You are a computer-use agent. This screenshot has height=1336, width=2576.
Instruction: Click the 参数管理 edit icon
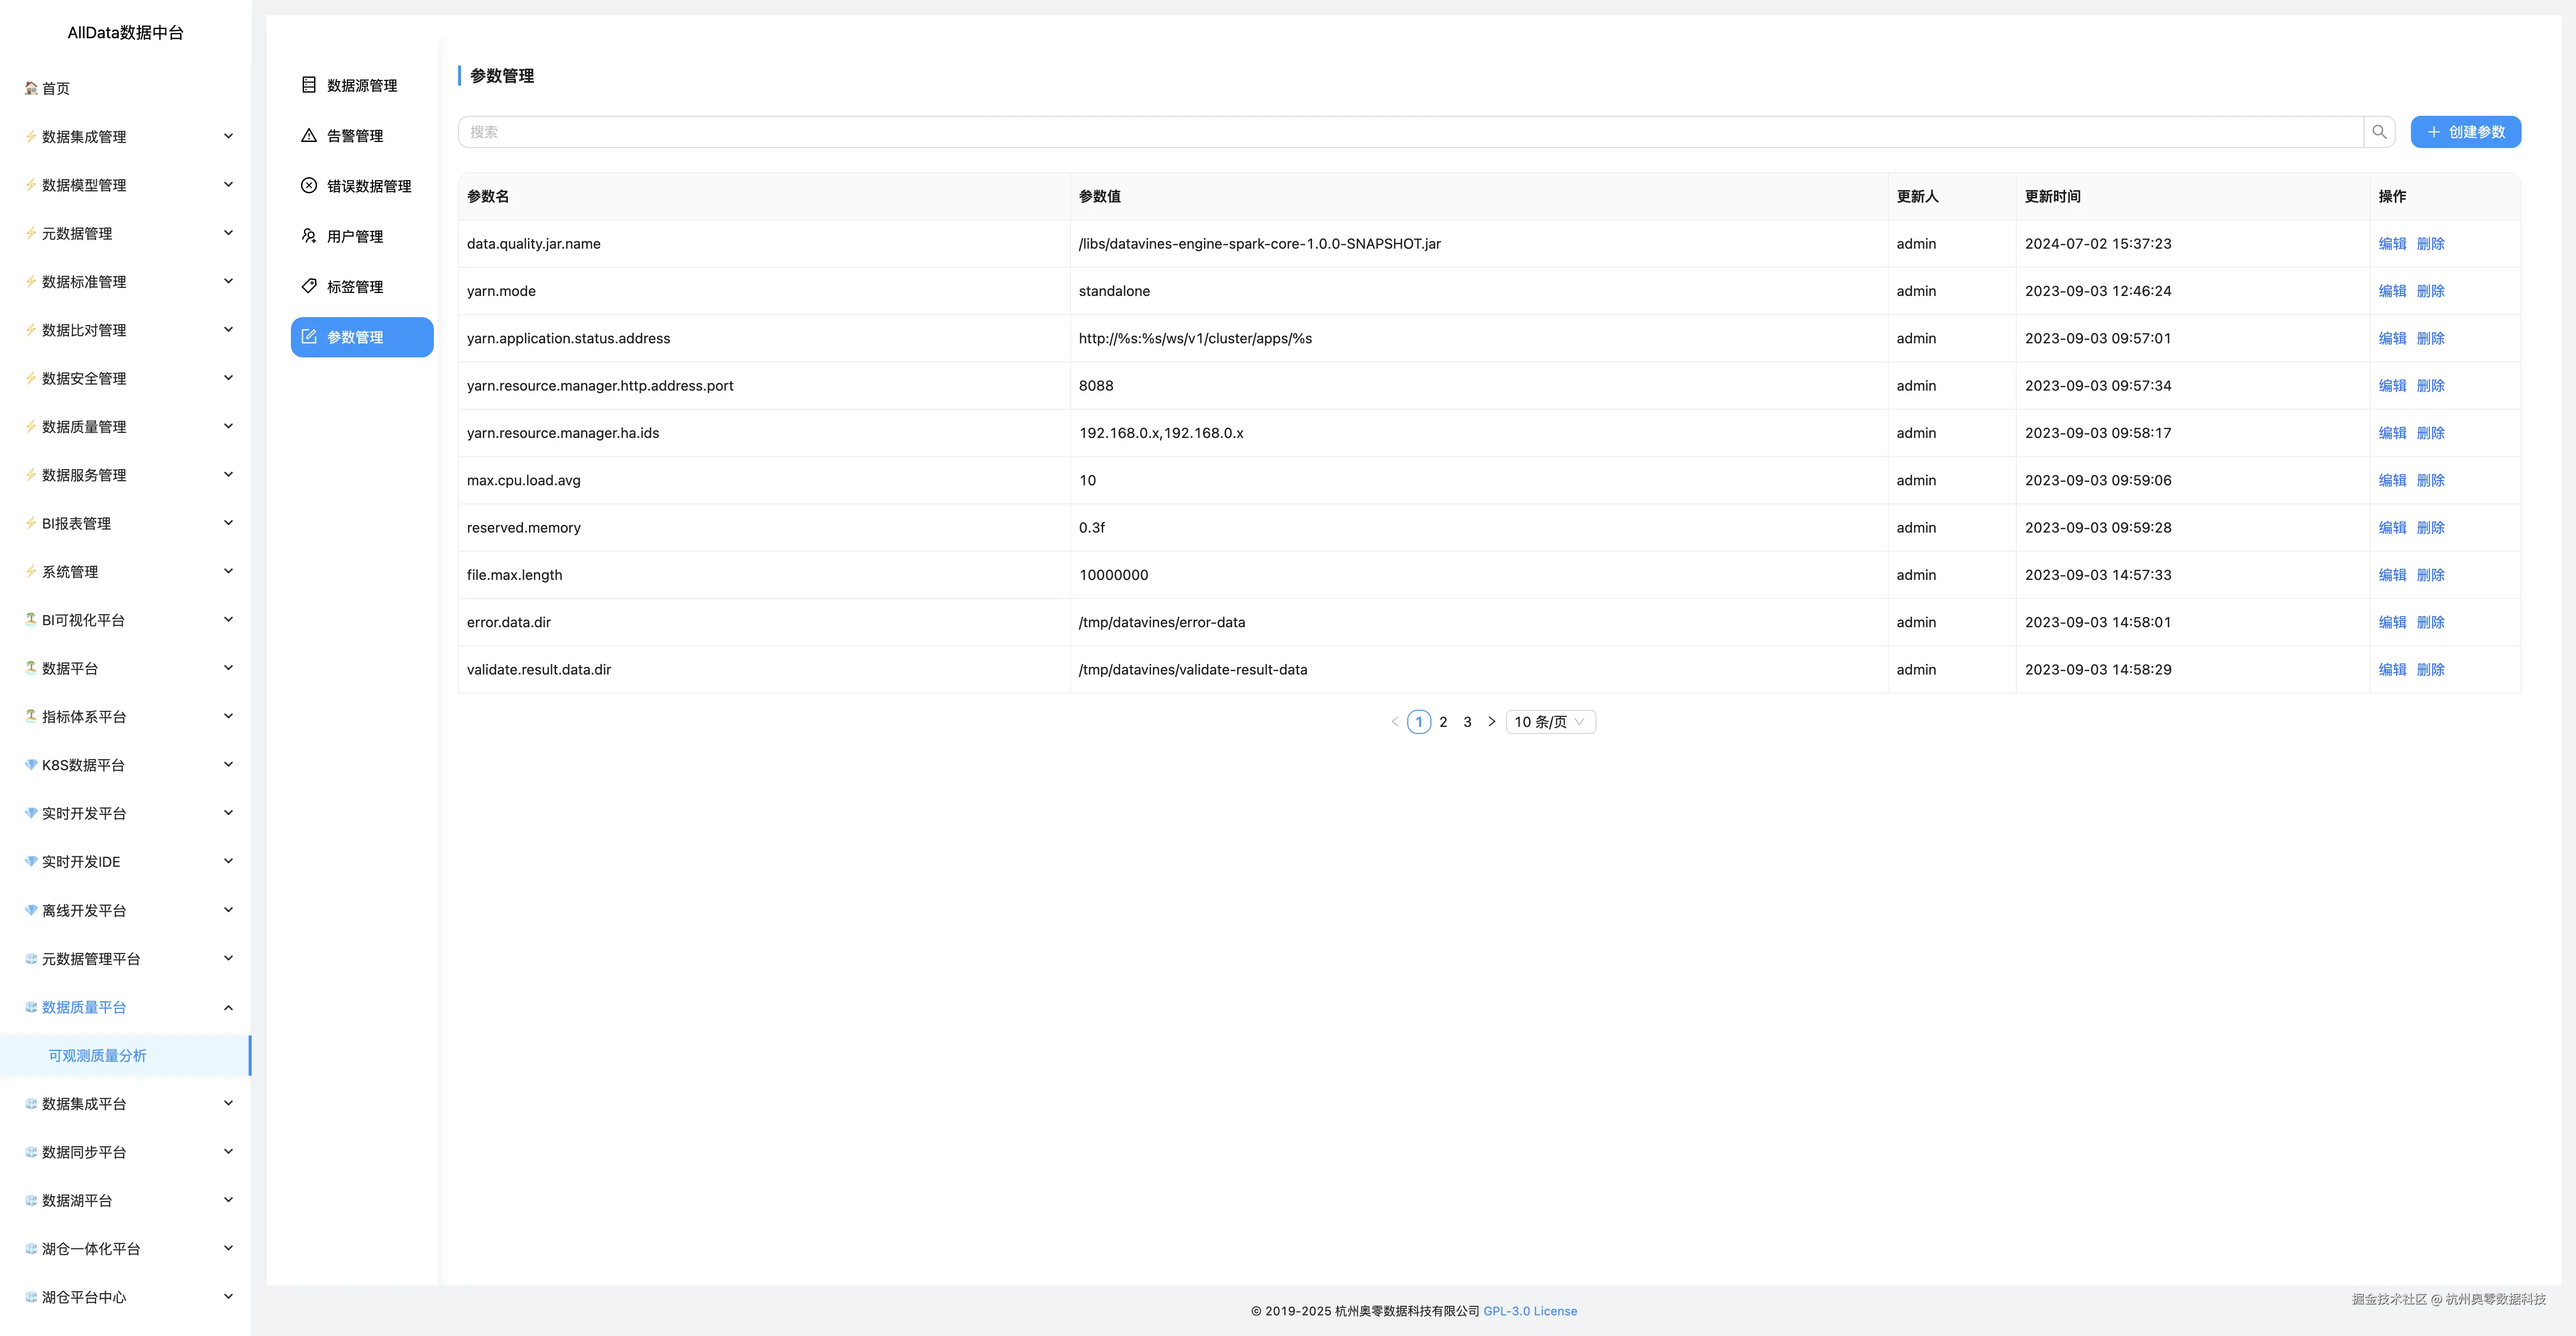point(309,337)
